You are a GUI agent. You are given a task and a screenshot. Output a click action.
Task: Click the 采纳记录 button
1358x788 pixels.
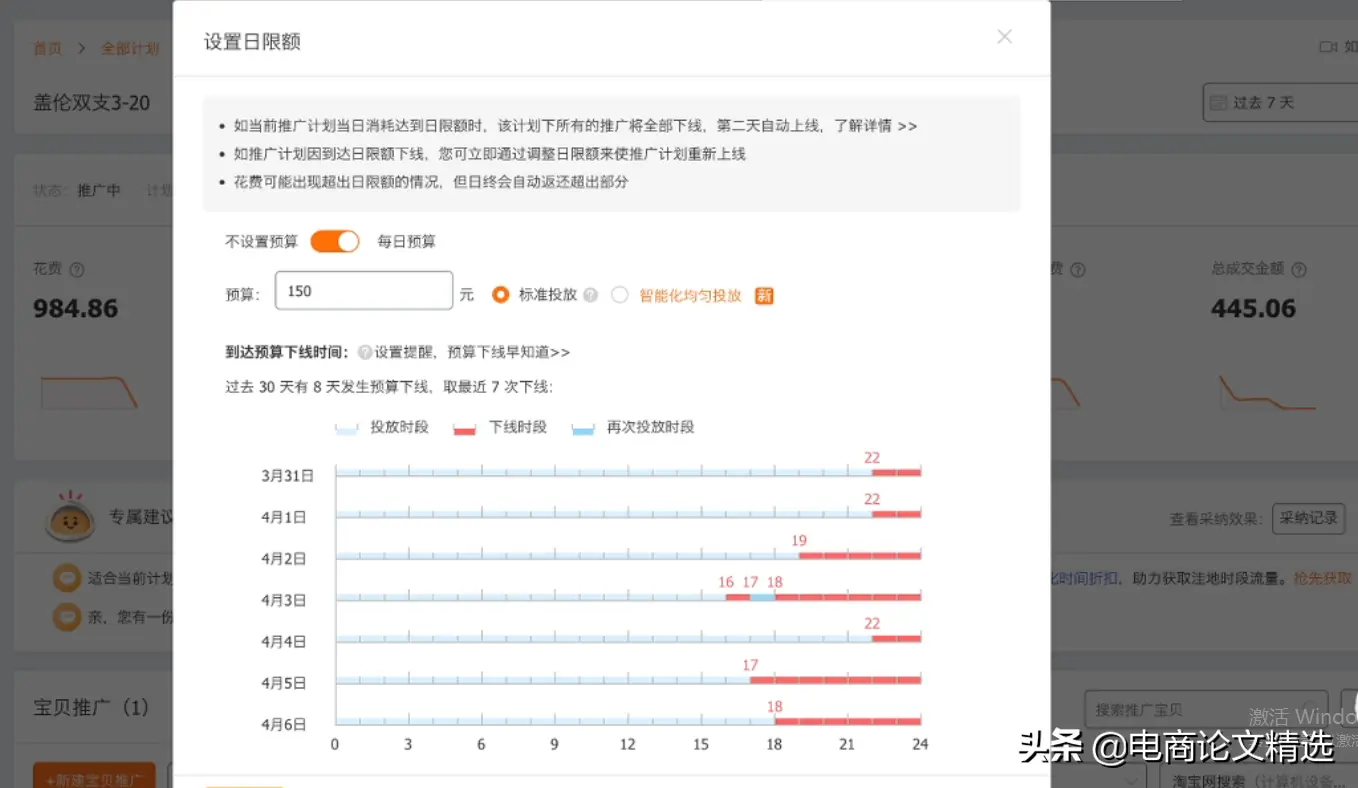pyautogui.click(x=1308, y=518)
